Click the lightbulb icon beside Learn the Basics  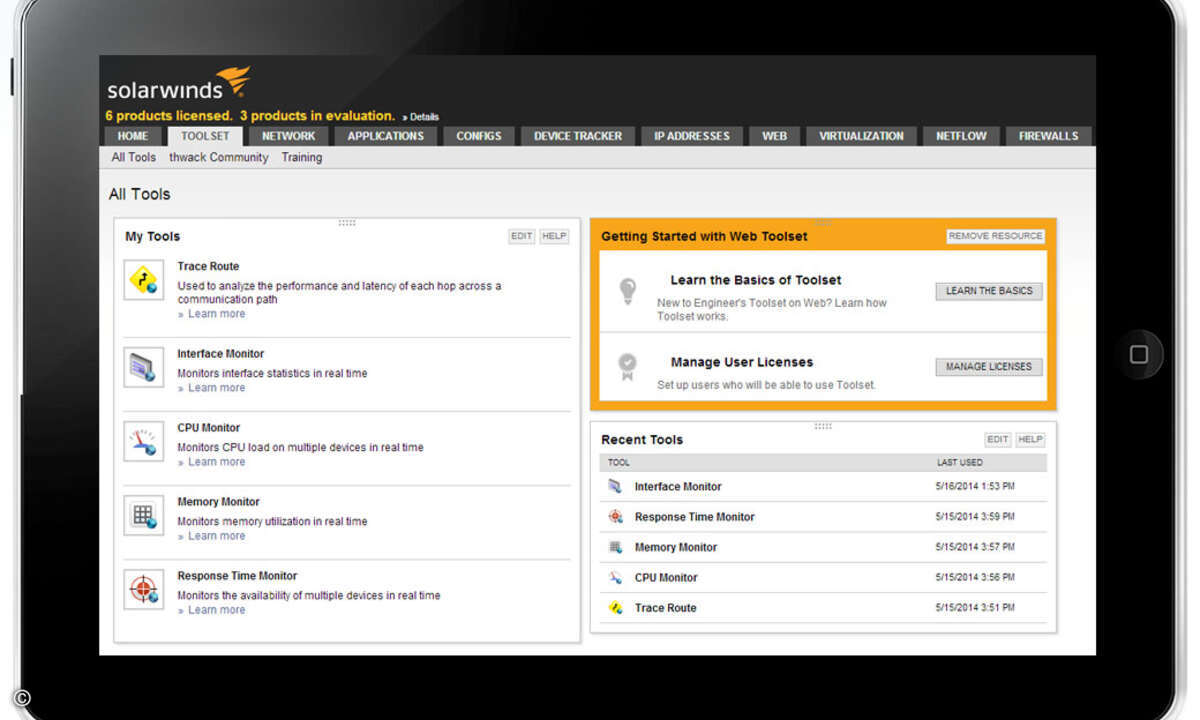pyautogui.click(x=627, y=291)
